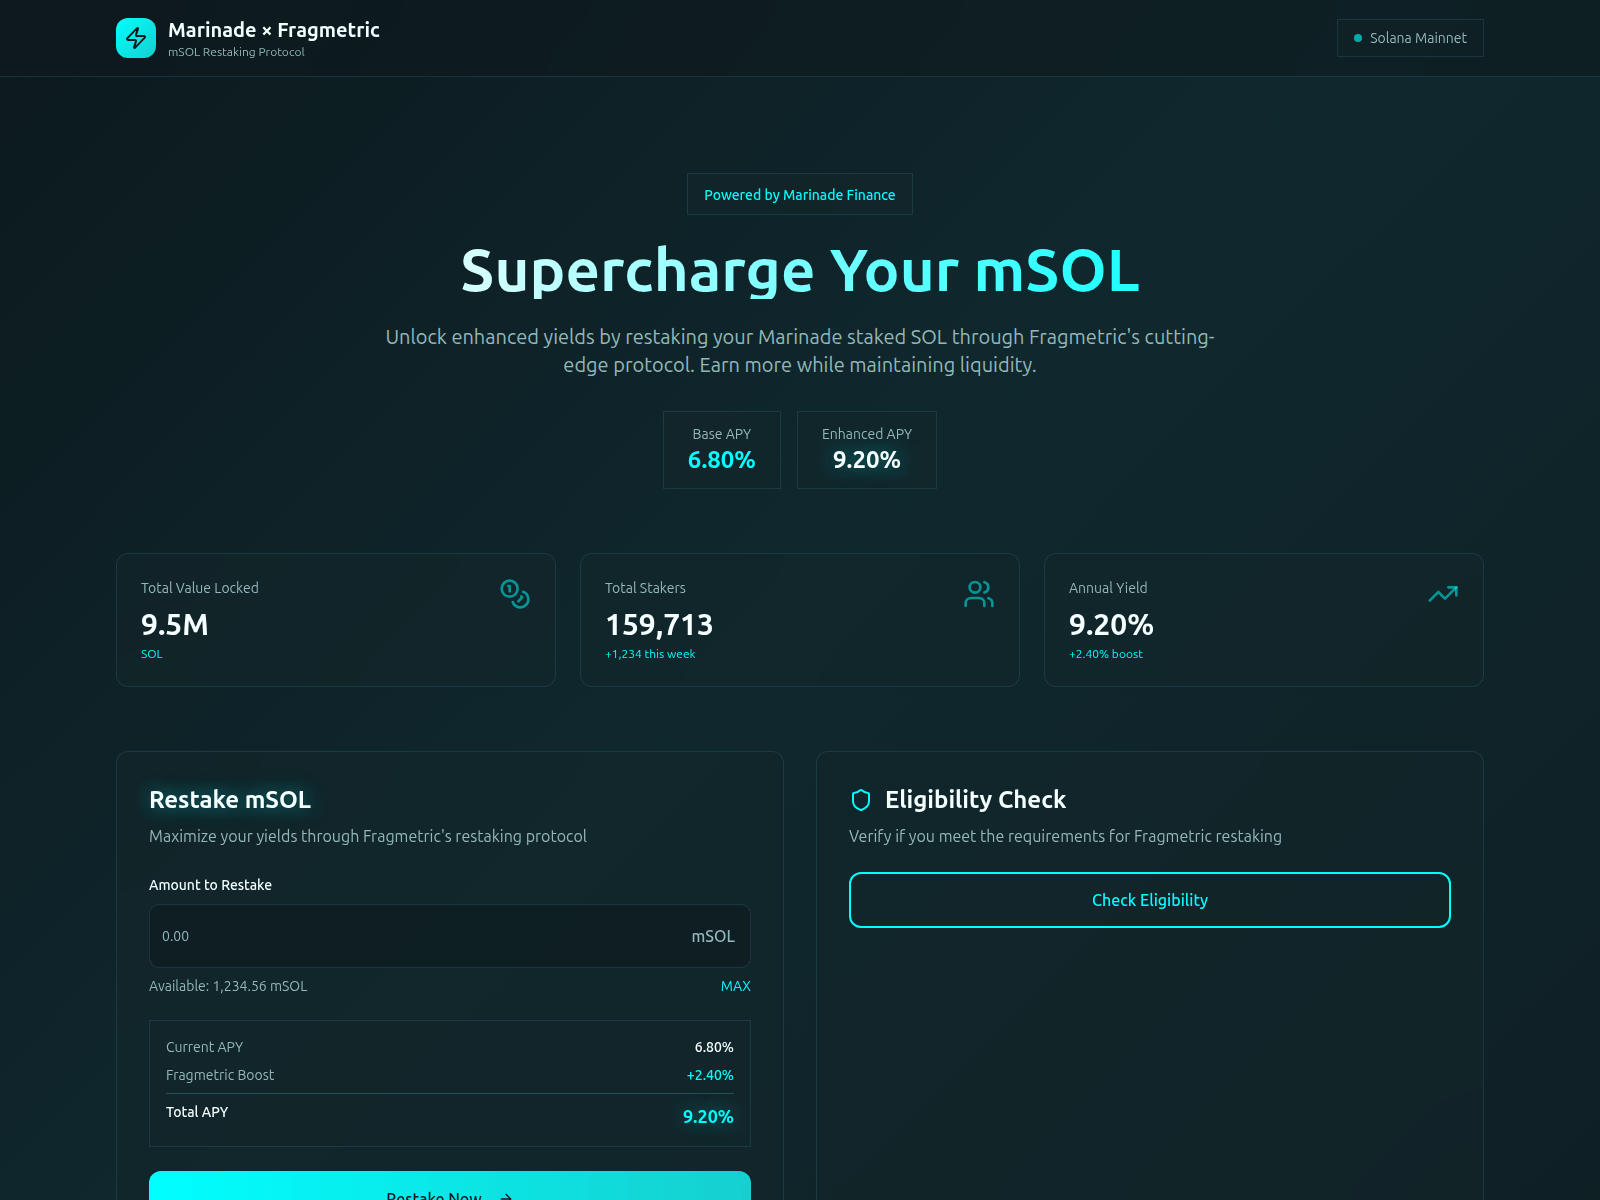This screenshot has width=1600, height=1200.
Task: Click the coins icon in Total Value Locked card
Action: [x=515, y=594]
